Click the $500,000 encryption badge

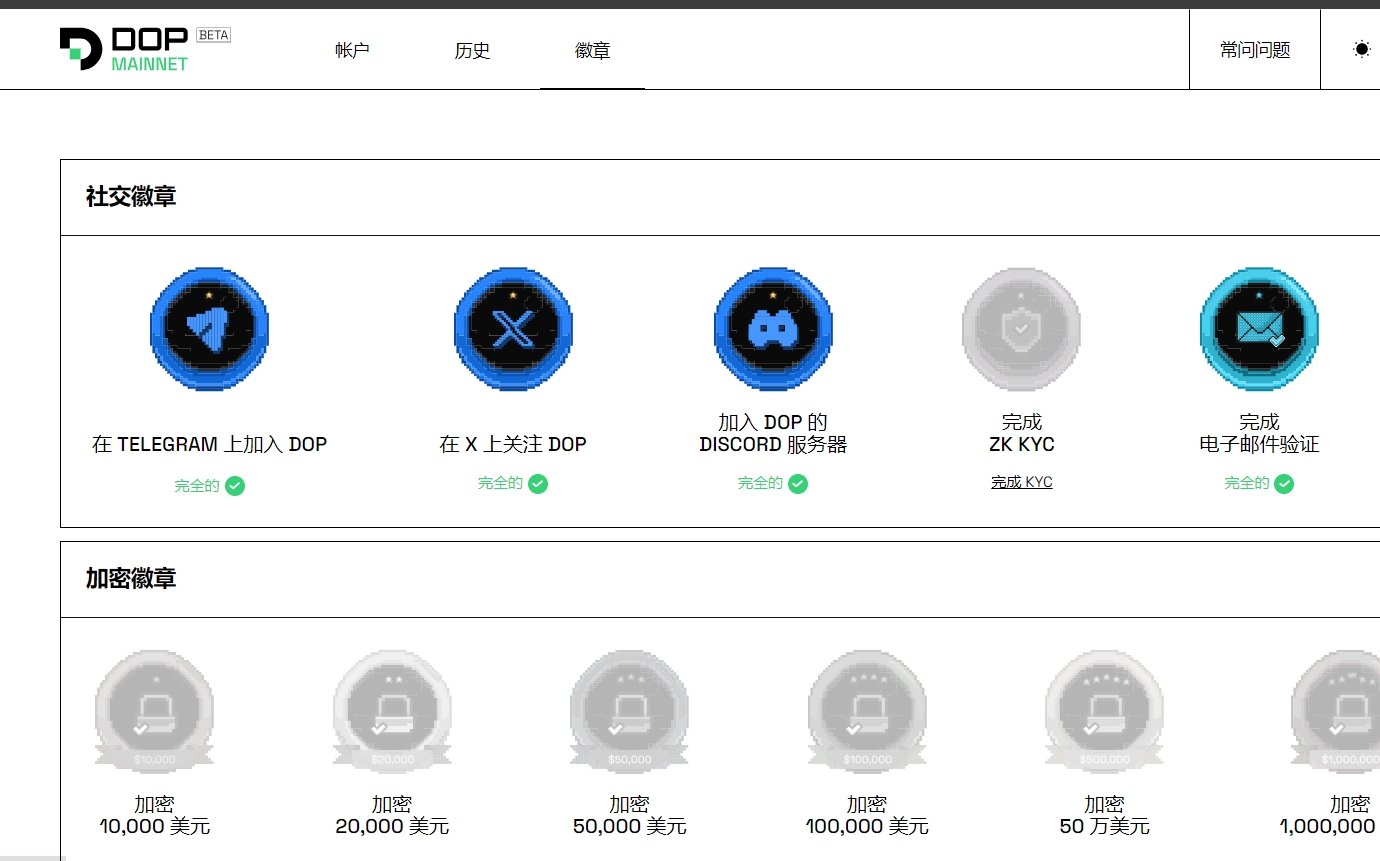[1104, 713]
